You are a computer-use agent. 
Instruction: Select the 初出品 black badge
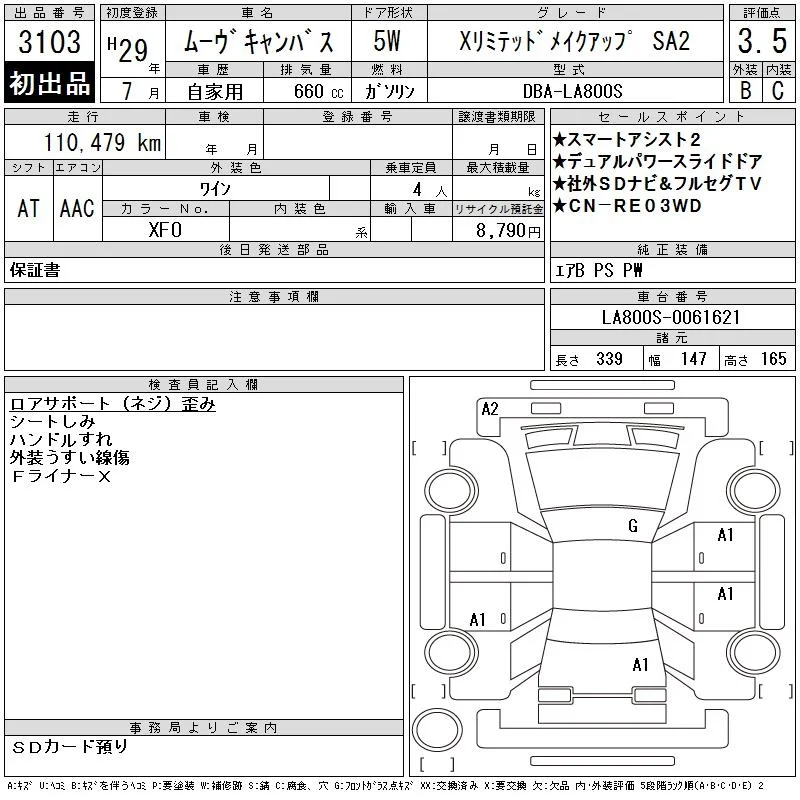tap(49, 83)
